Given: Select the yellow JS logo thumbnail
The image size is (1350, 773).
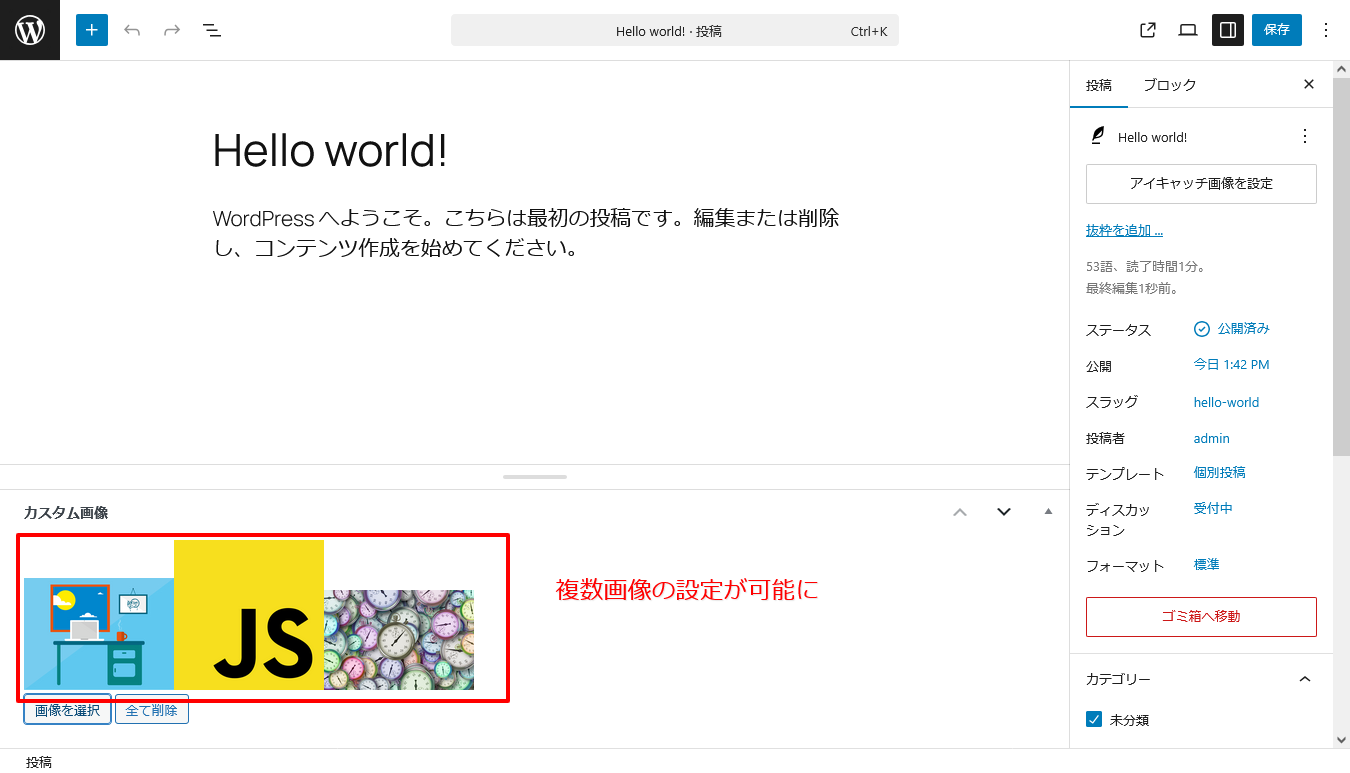Looking at the screenshot, I should pos(249,615).
